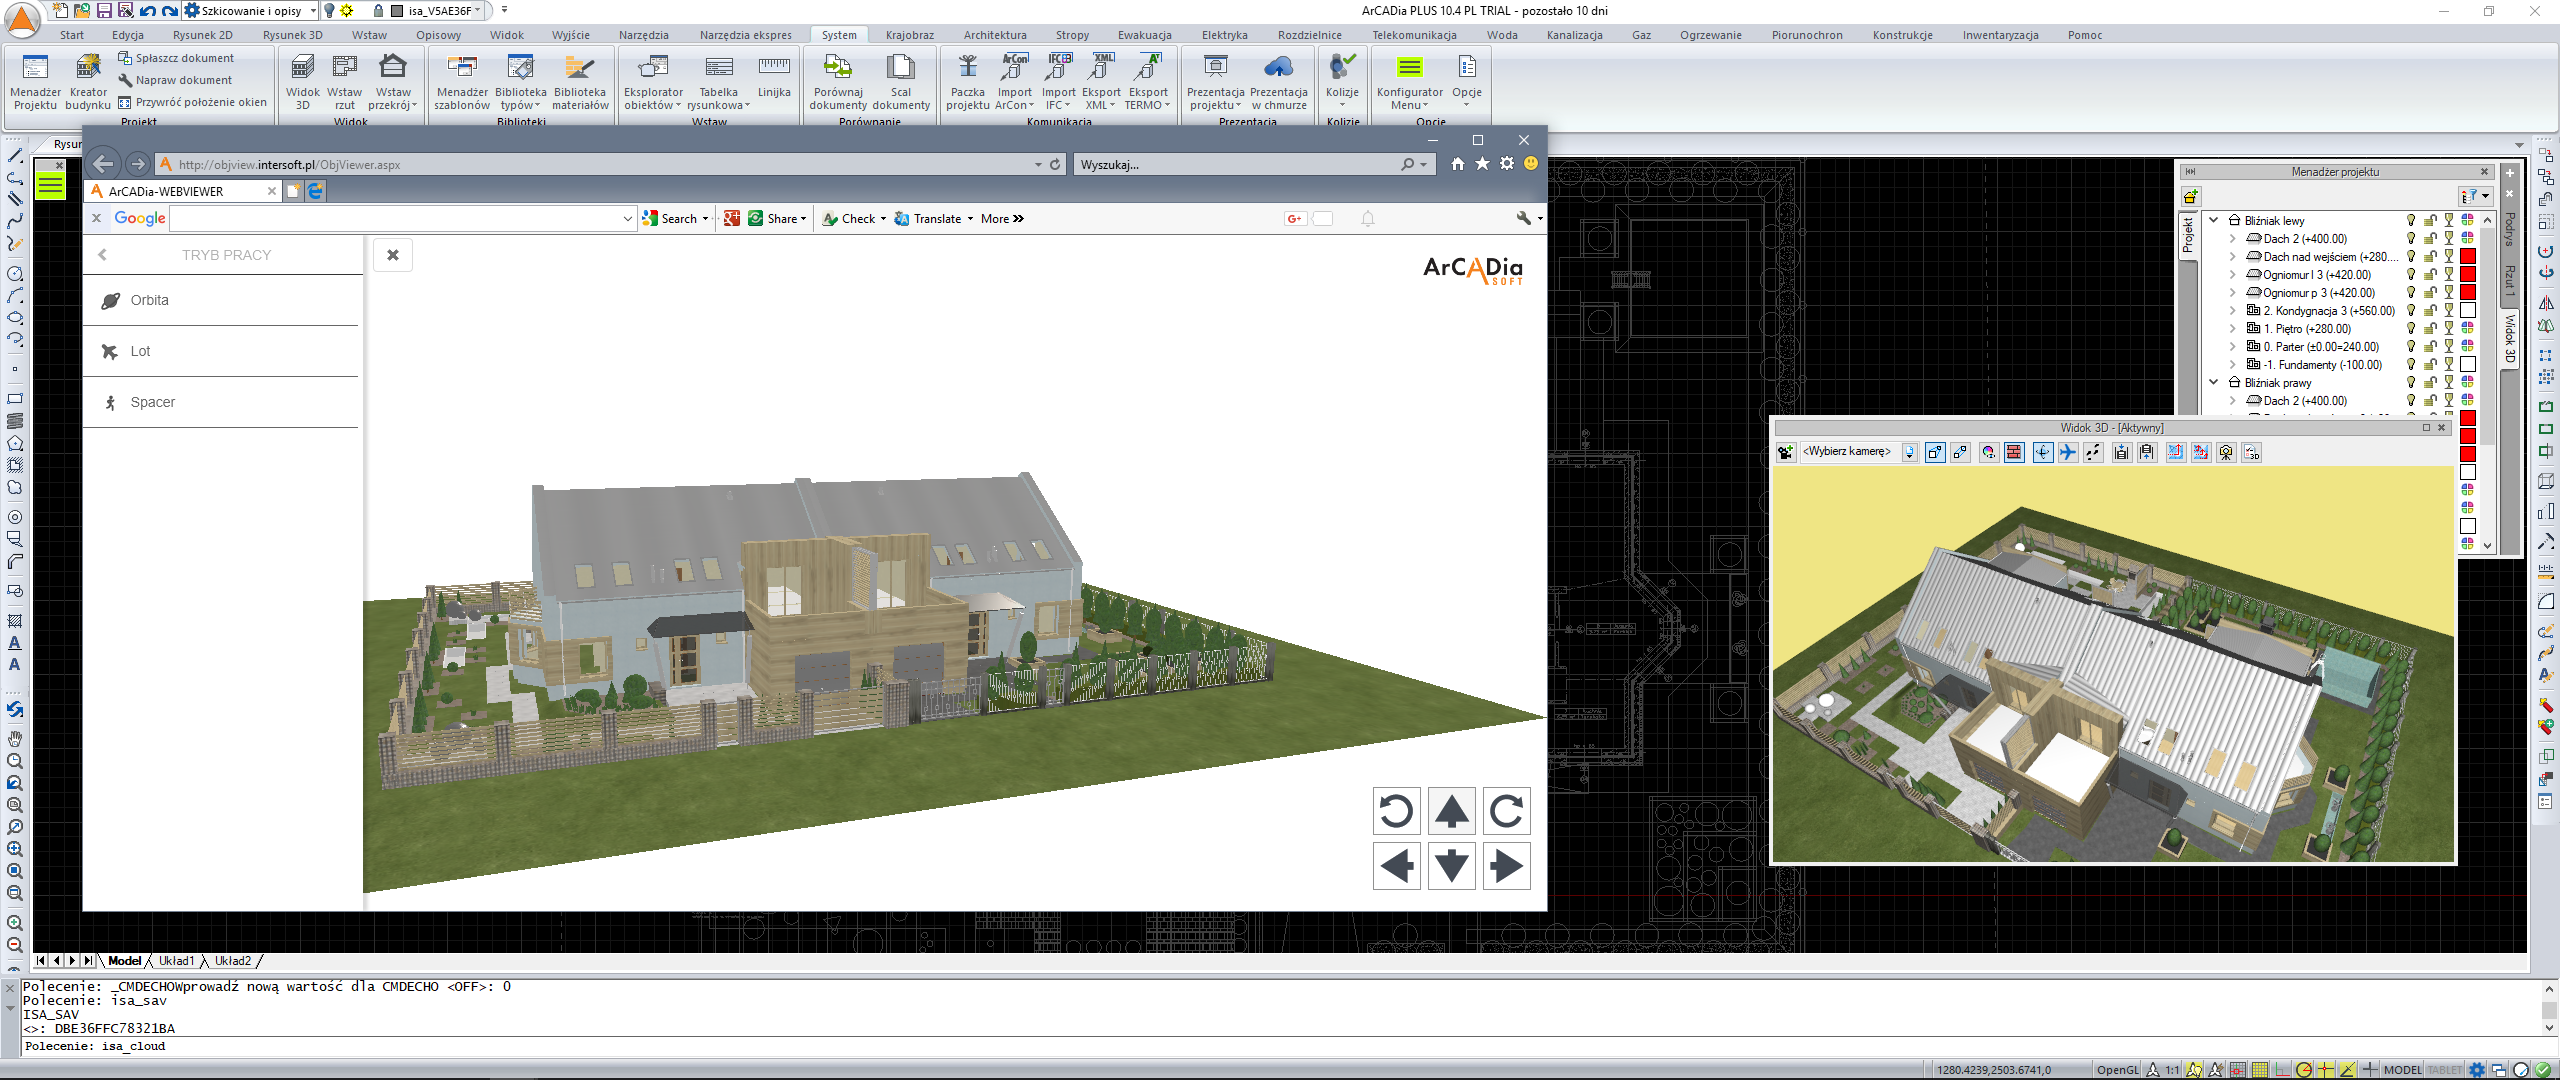Move view up arrow in web viewer

(x=1451, y=811)
